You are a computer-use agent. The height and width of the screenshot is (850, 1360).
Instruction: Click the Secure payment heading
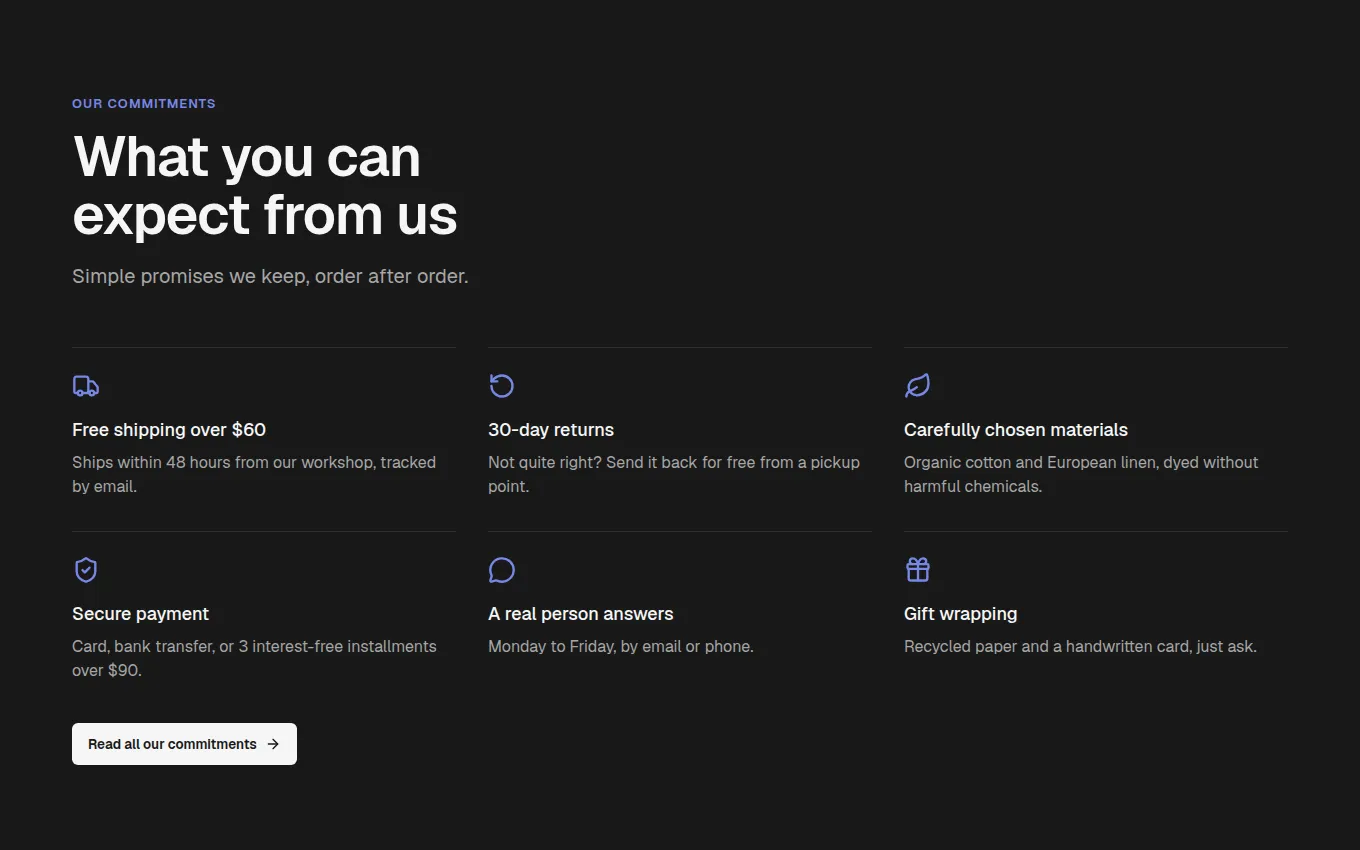pos(141,614)
